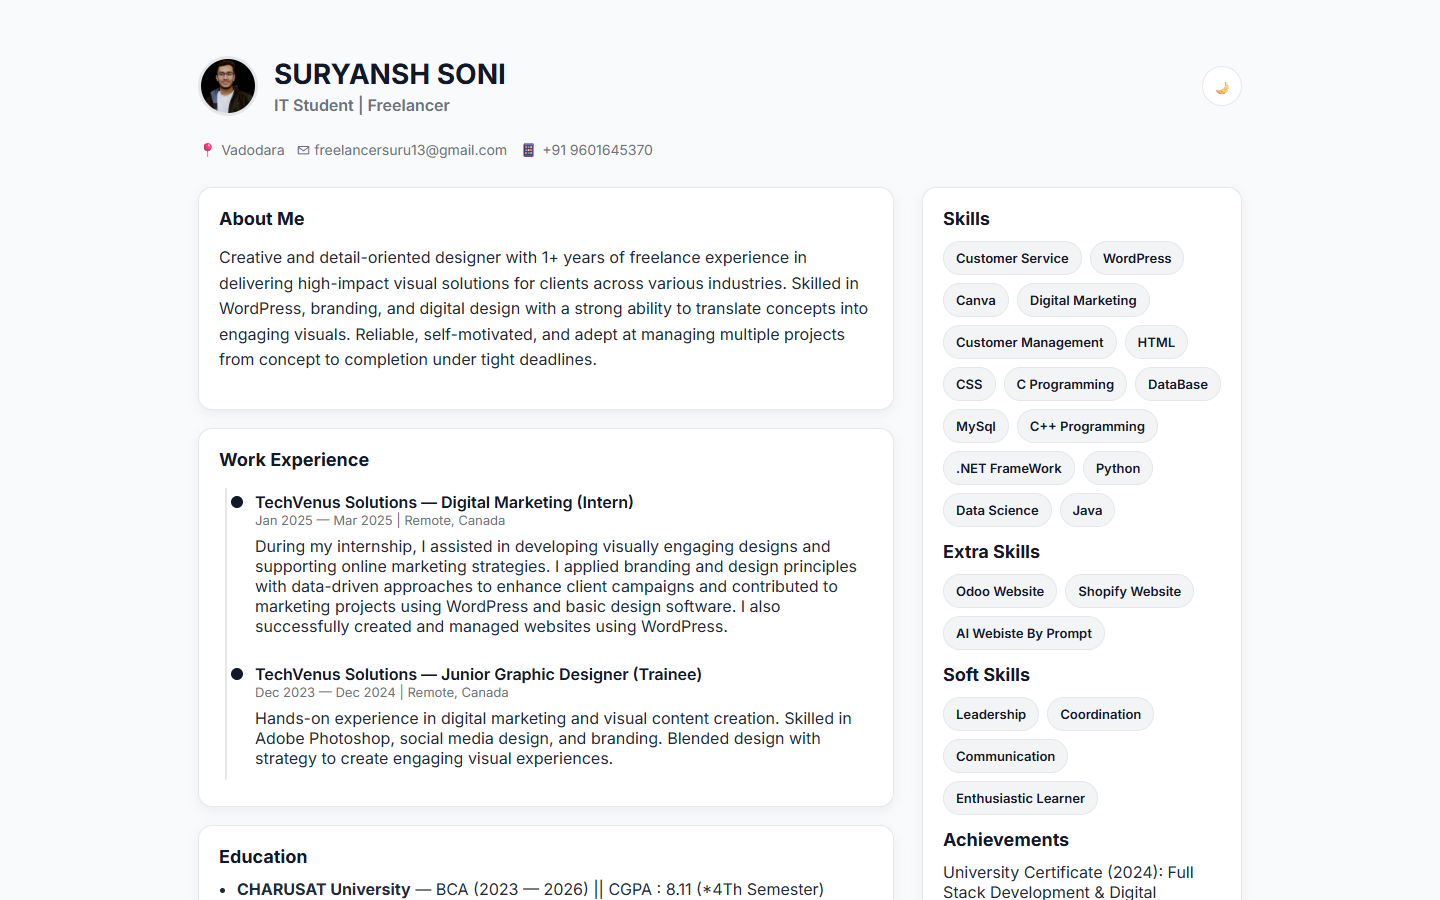
Task: Click the Customer Service skill tag
Action: point(1012,258)
